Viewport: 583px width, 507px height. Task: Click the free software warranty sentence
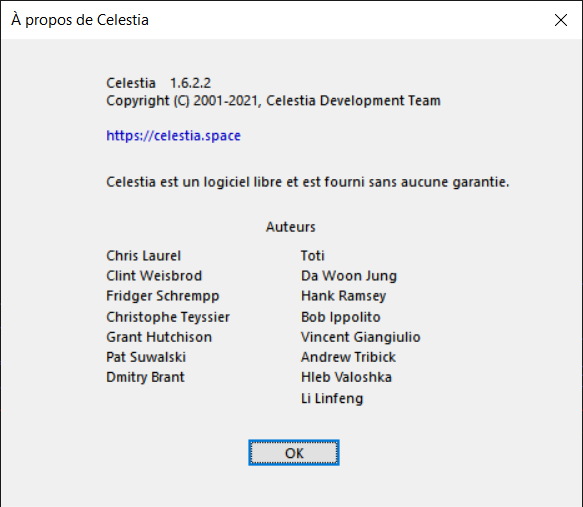tap(307, 182)
